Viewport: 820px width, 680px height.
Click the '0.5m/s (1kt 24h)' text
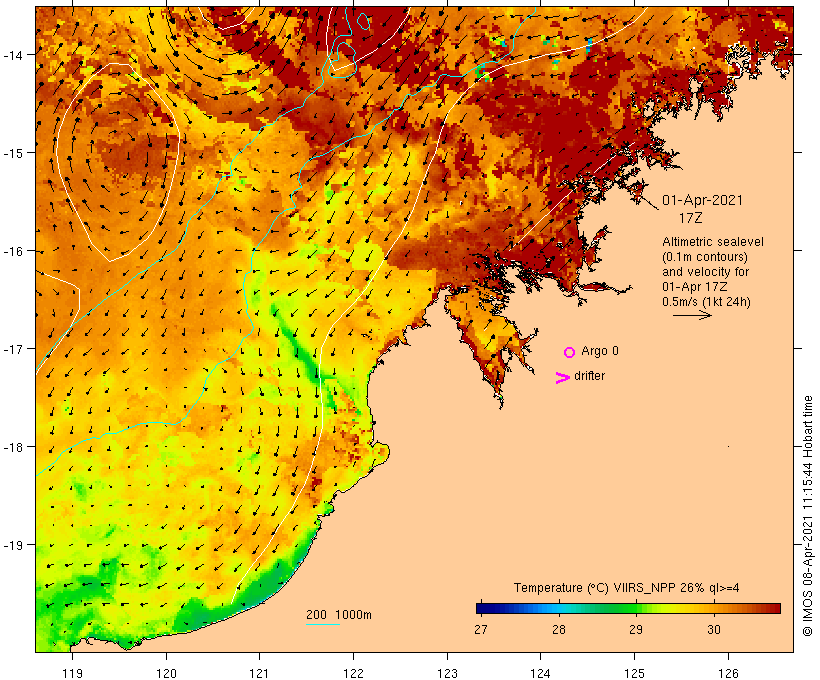[x=707, y=302]
